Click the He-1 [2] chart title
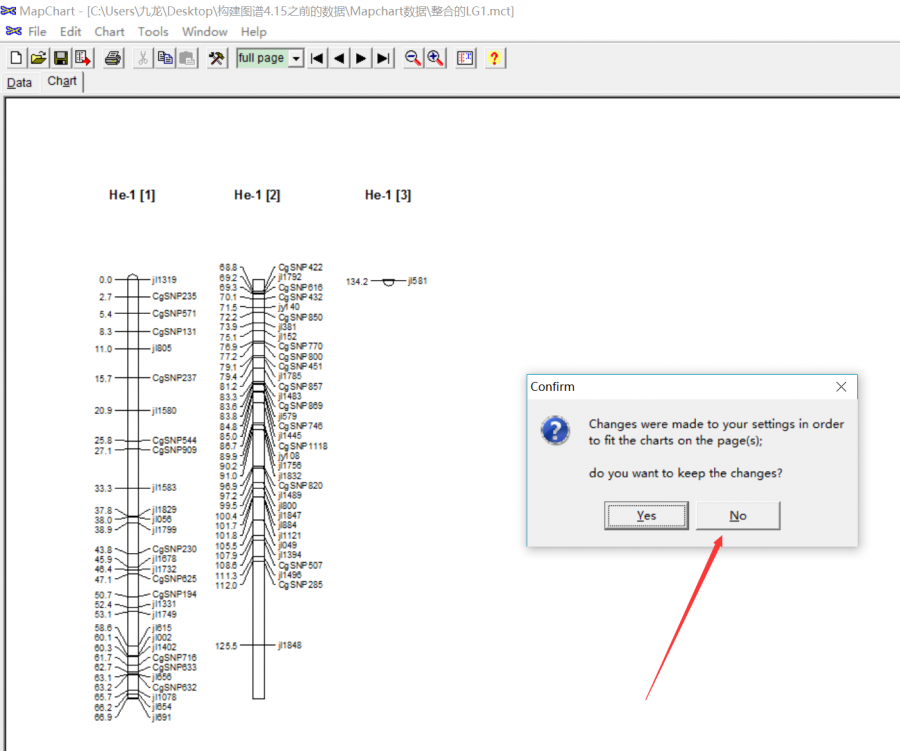The image size is (900, 751). [x=257, y=195]
